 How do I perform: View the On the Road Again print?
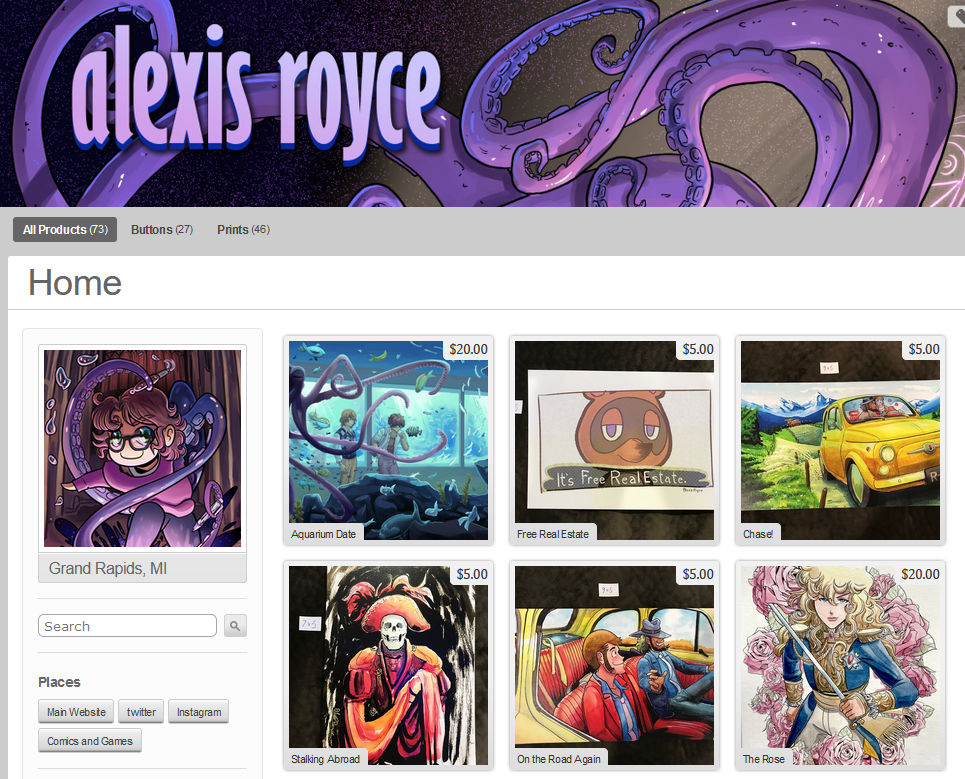tap(614, 666)
